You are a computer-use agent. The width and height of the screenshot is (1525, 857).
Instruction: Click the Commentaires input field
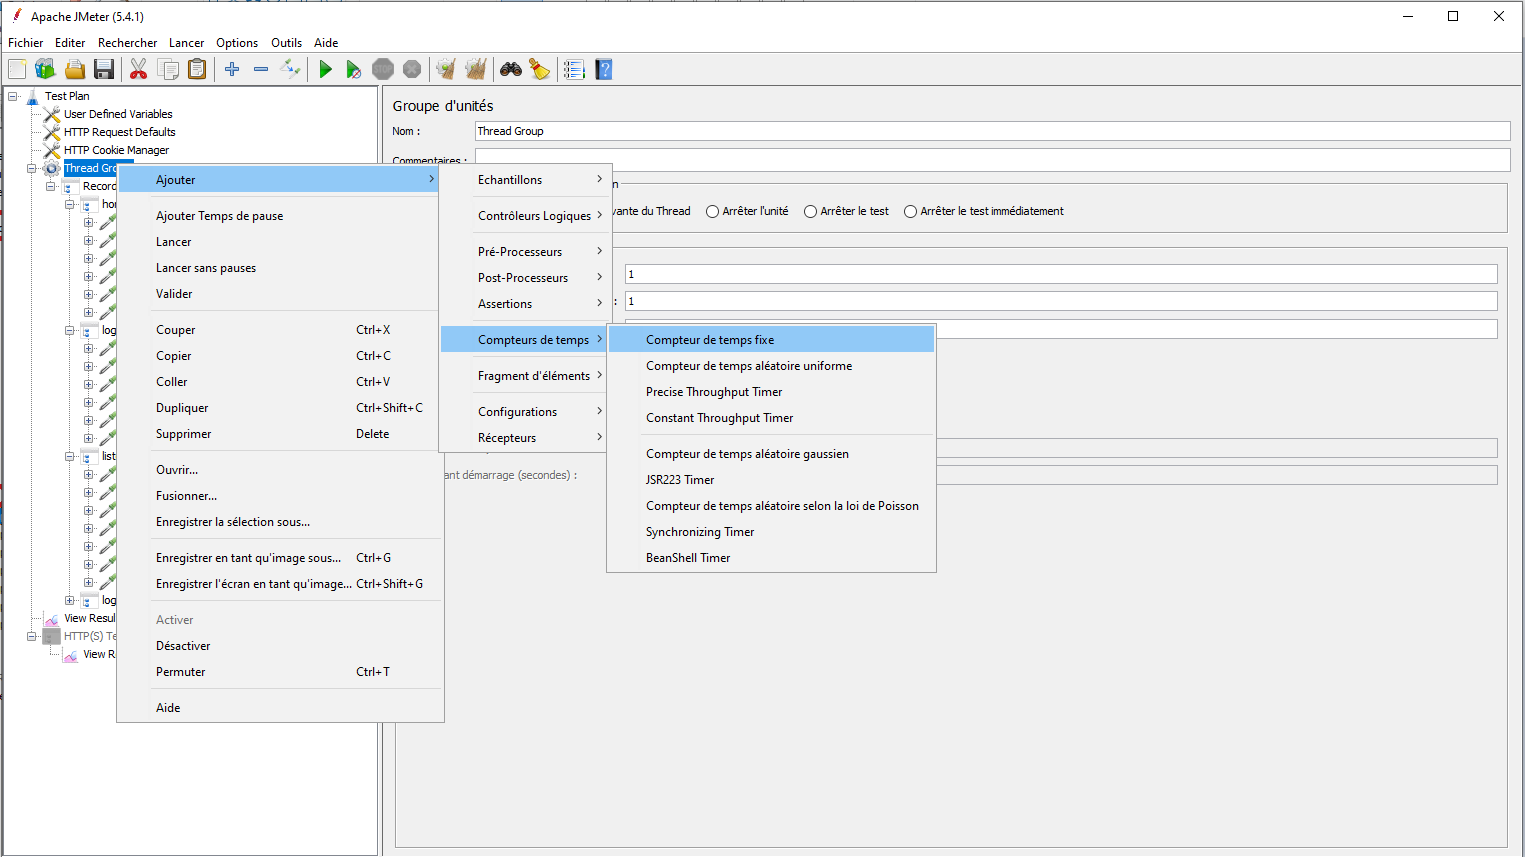pyautogui.click(x=992, y=158)
